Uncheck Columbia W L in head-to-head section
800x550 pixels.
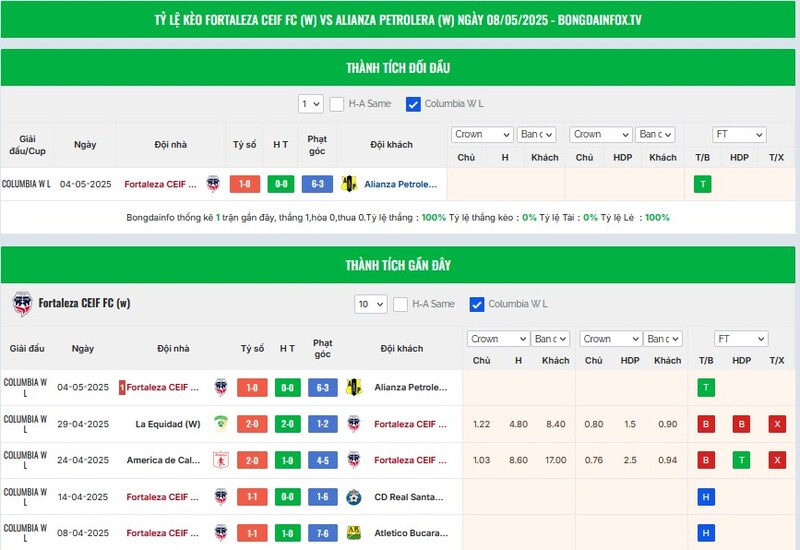pyautogui.click(x=413, y=104)
